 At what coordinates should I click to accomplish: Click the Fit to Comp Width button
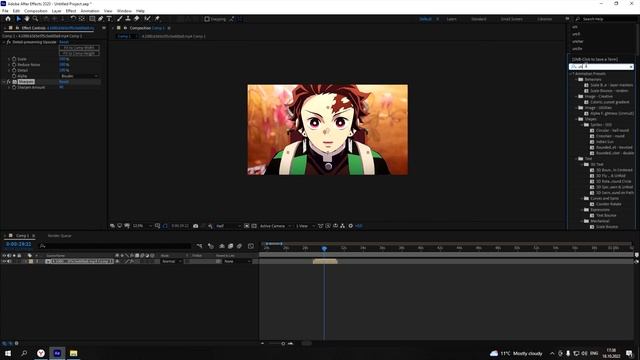click(x=79, y=48)
